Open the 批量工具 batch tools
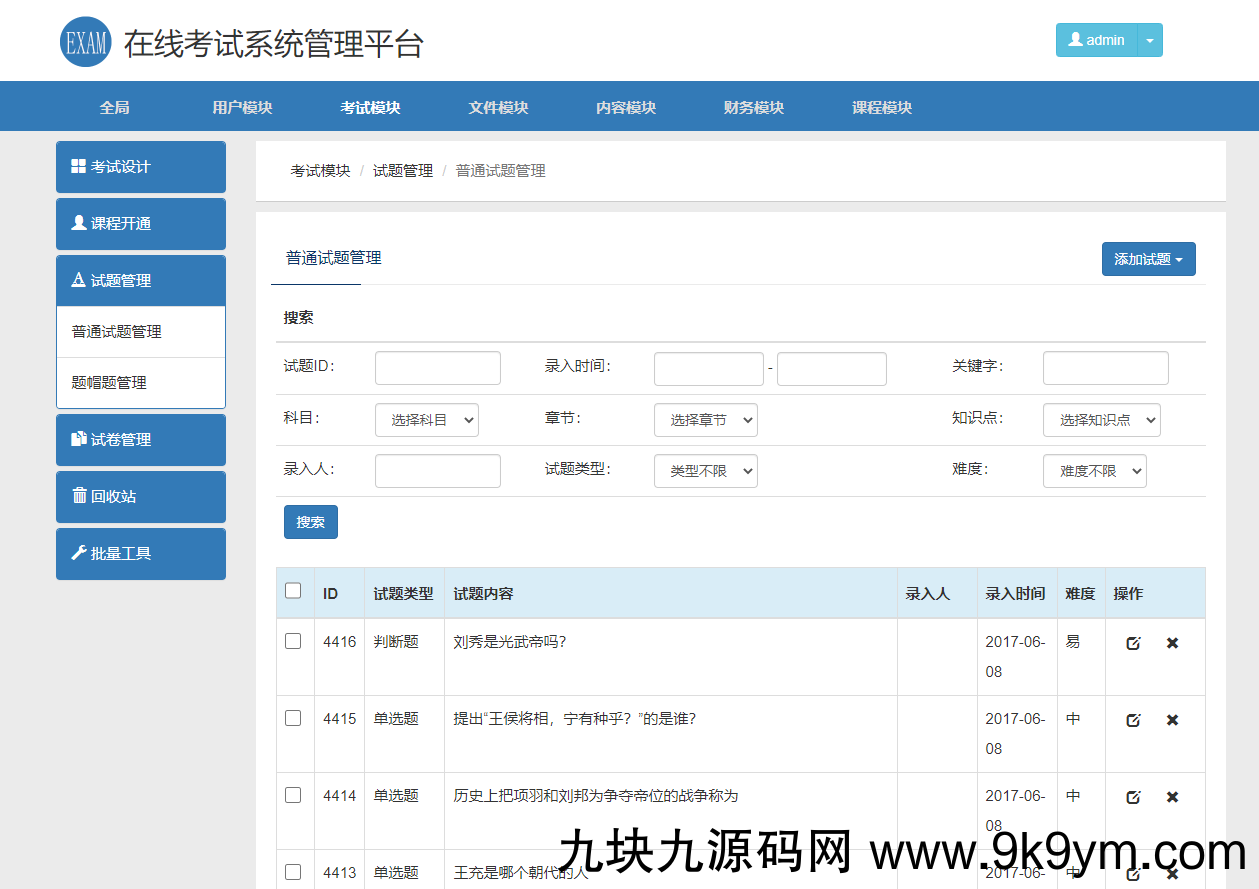Viewport: 1259px width, 889px height. click(140, 554)
